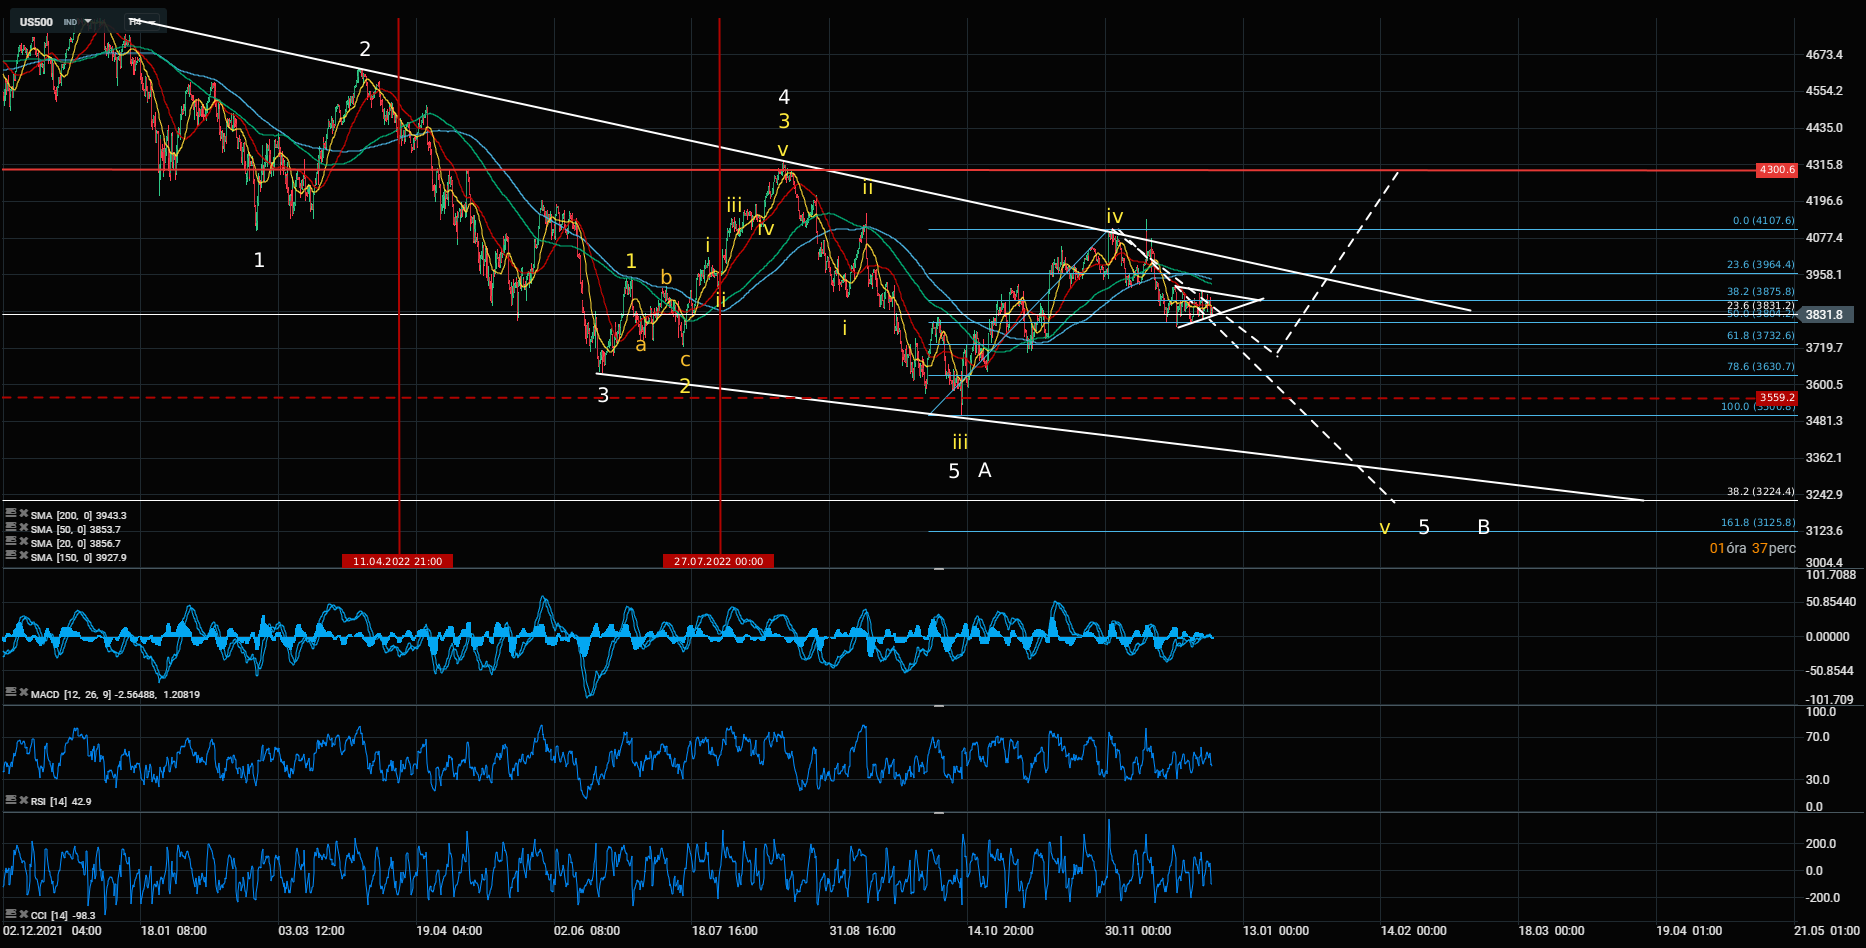Viewport: 1866px width, 948px height.
Task: Click the current price tag 3831.8
Action: 1824,315
